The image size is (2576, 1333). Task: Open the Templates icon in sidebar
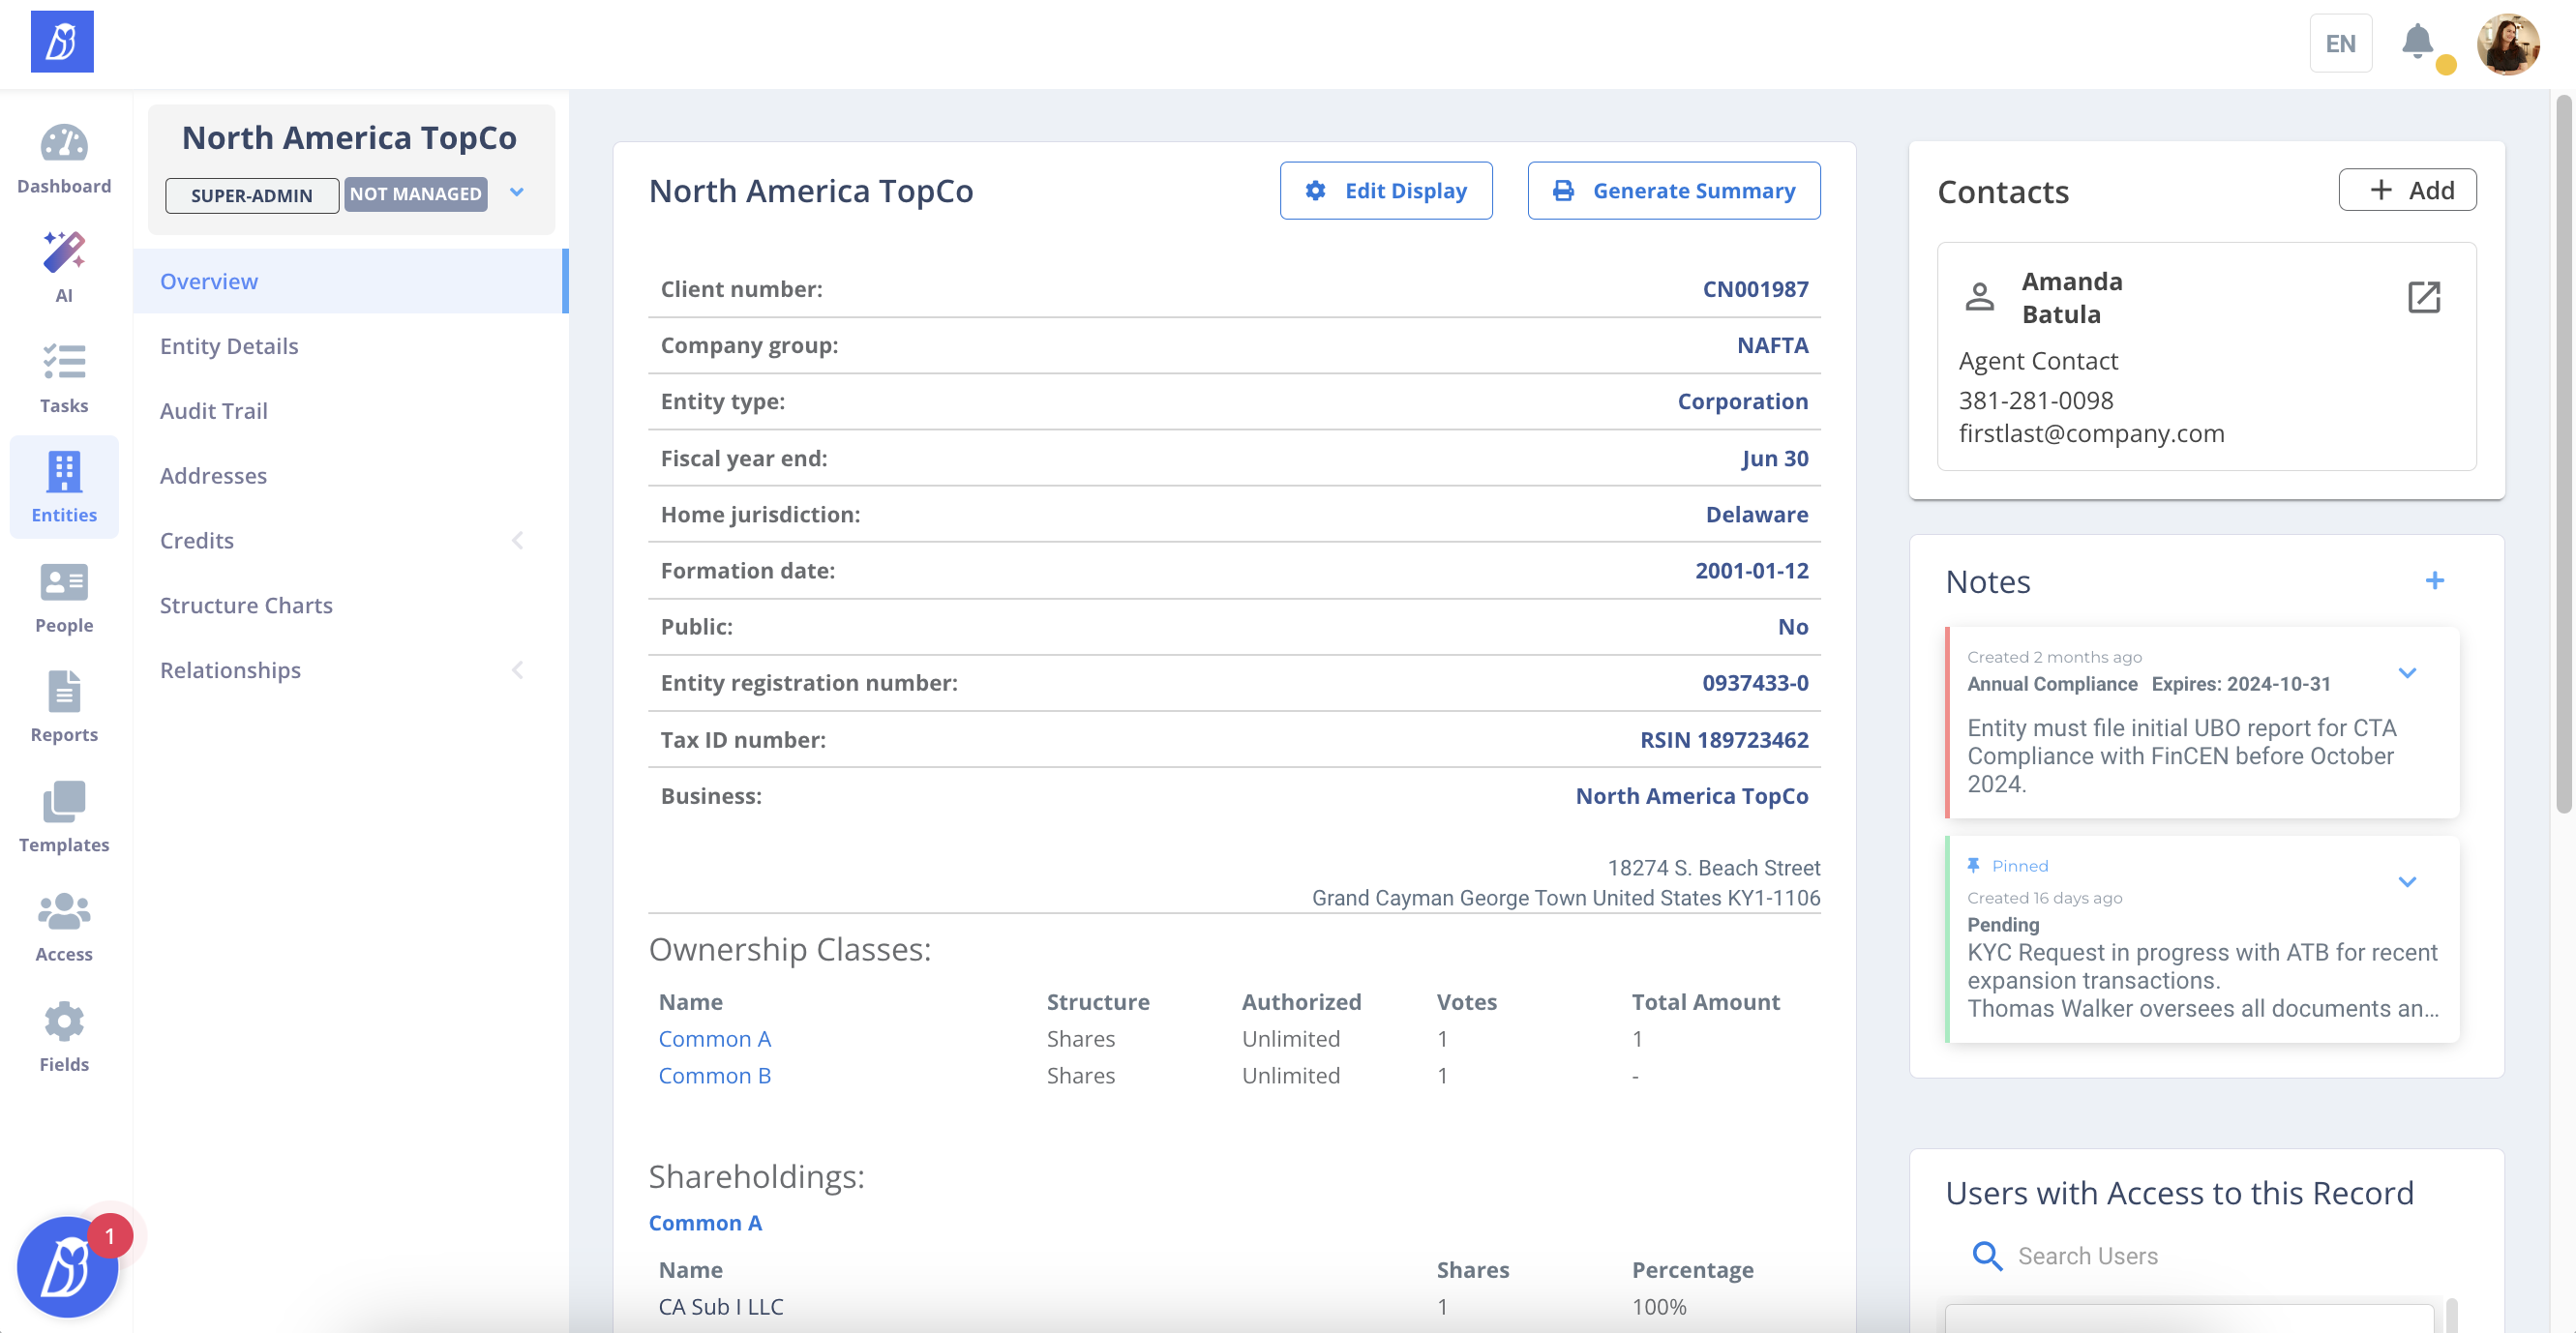[64, 802]
